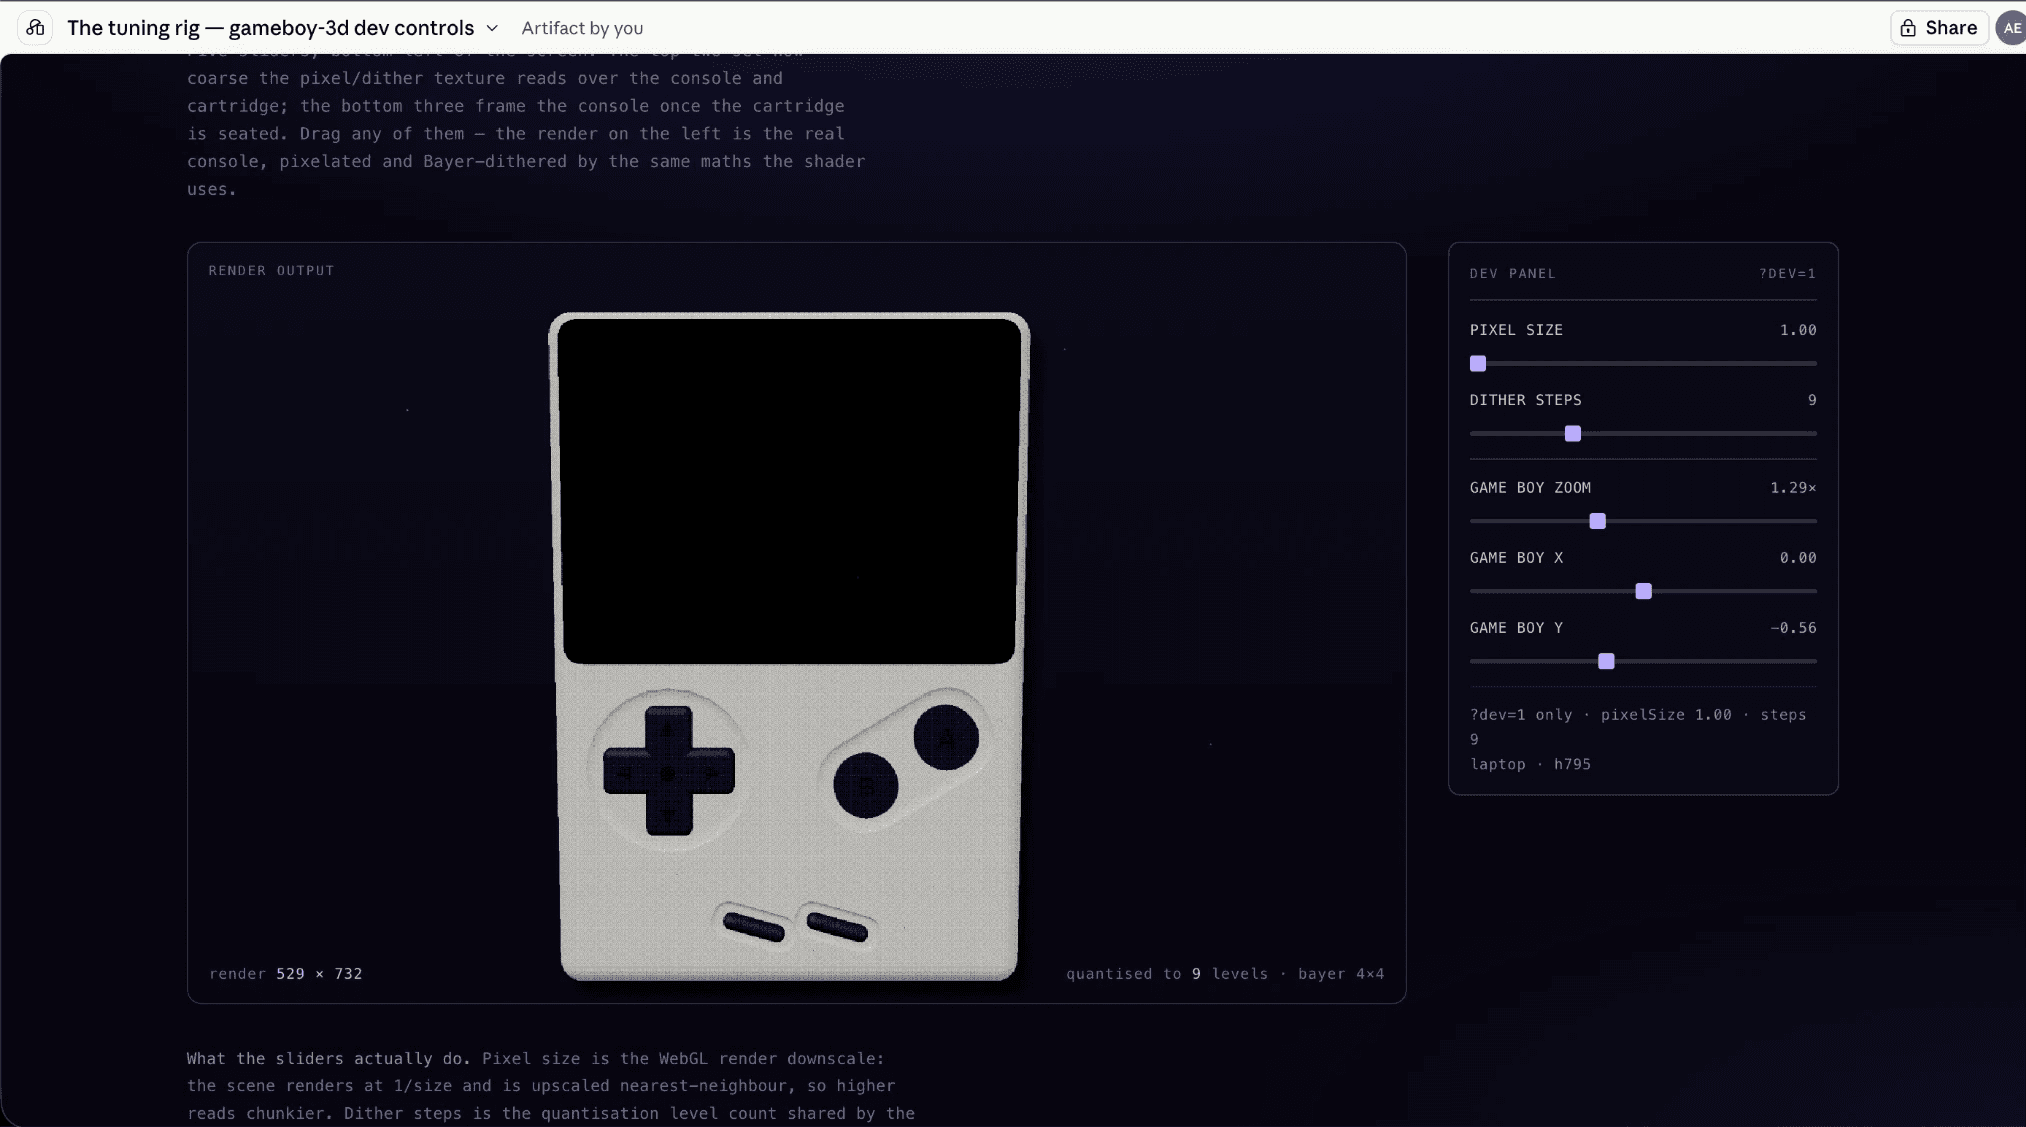This screenshot has height=1127, width=2026.
Task: Click the left pill button on console
Action: [754, 927]
